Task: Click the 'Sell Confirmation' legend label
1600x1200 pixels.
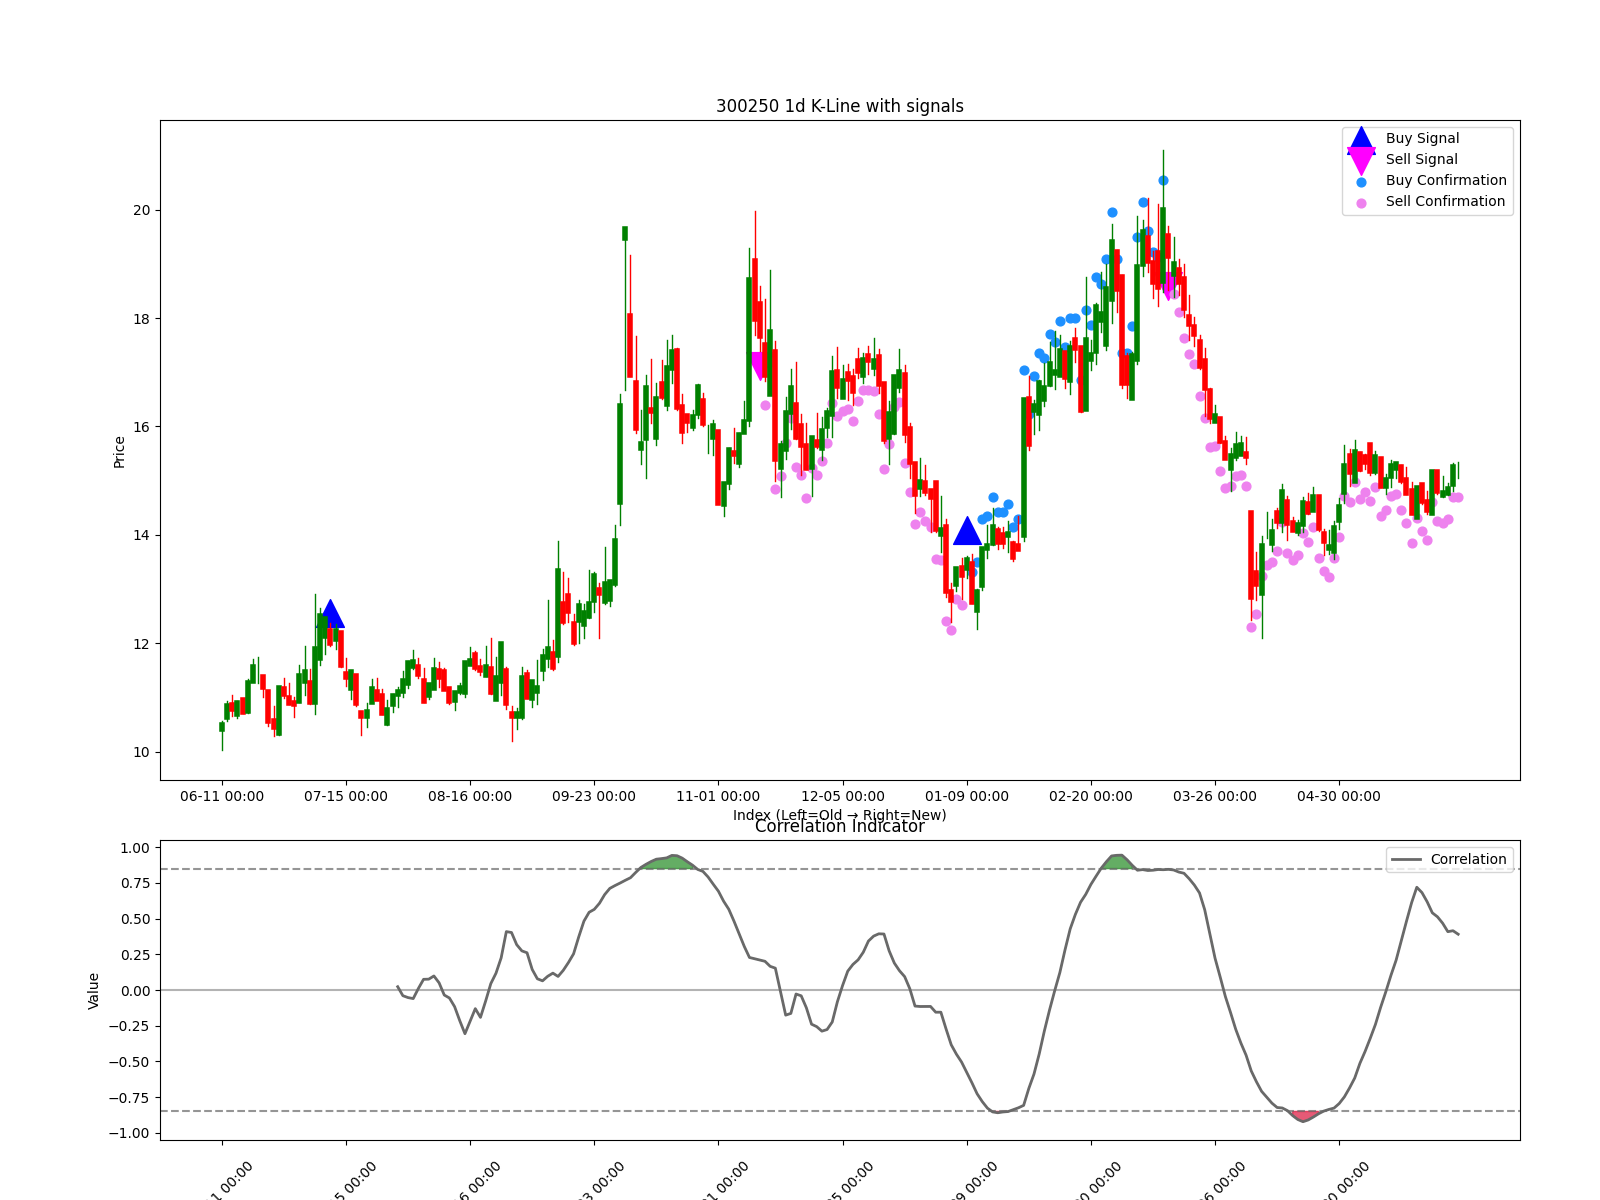Action: (x=1445, y=202)
